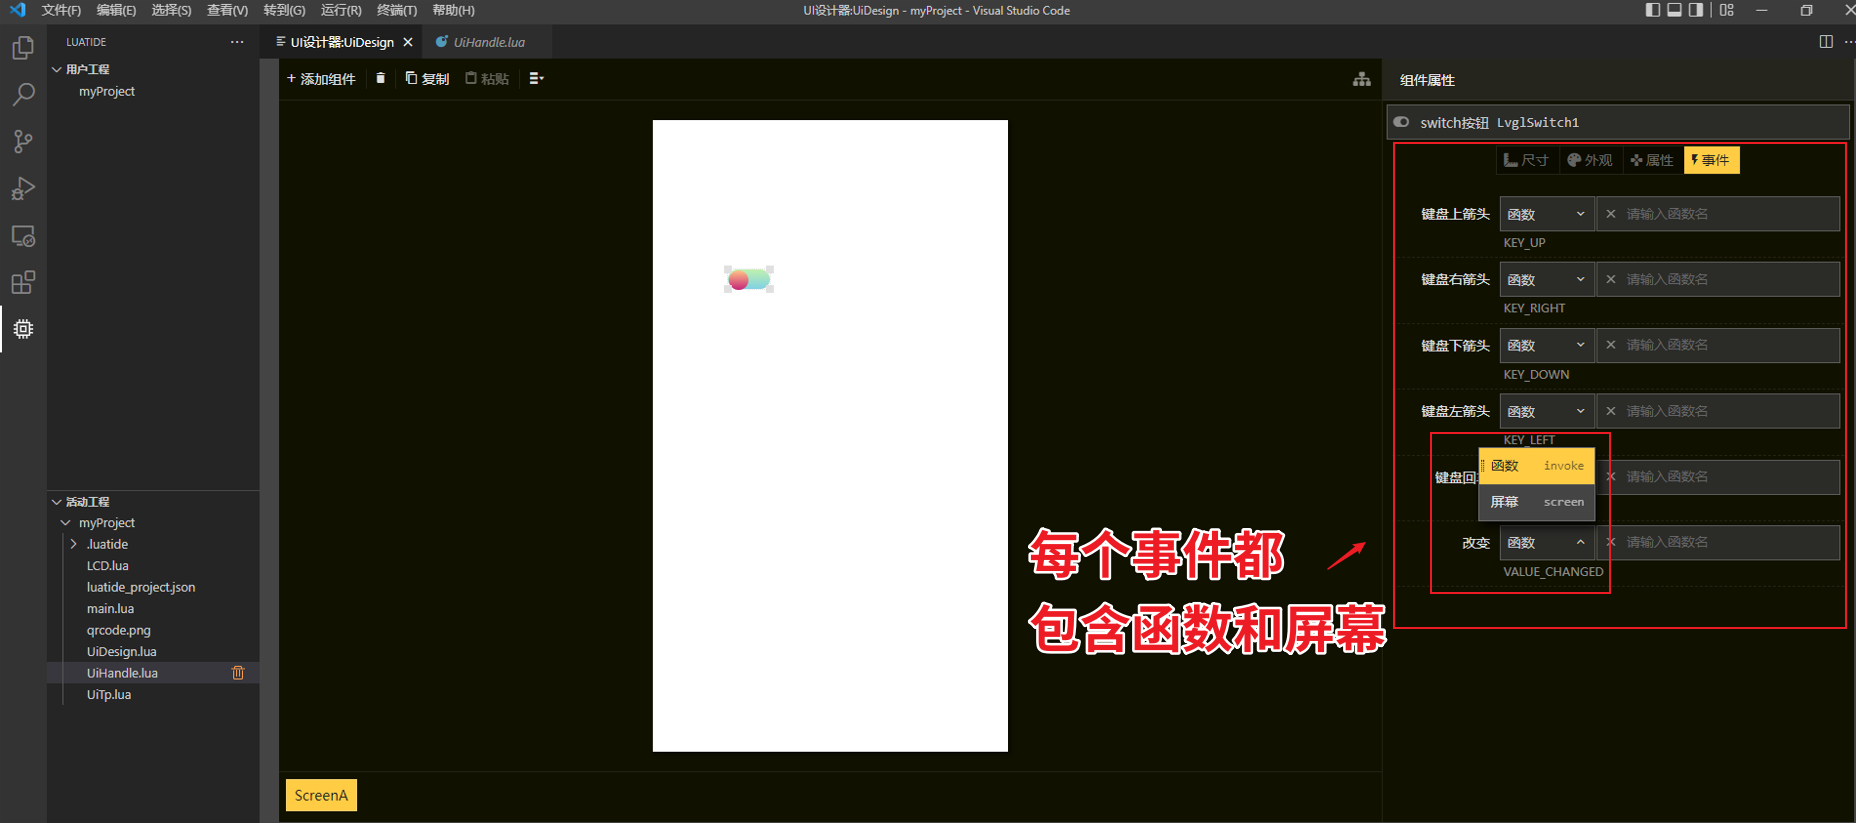Open 键盘左箭头 event type dropdown

[x=1547, y=411]
